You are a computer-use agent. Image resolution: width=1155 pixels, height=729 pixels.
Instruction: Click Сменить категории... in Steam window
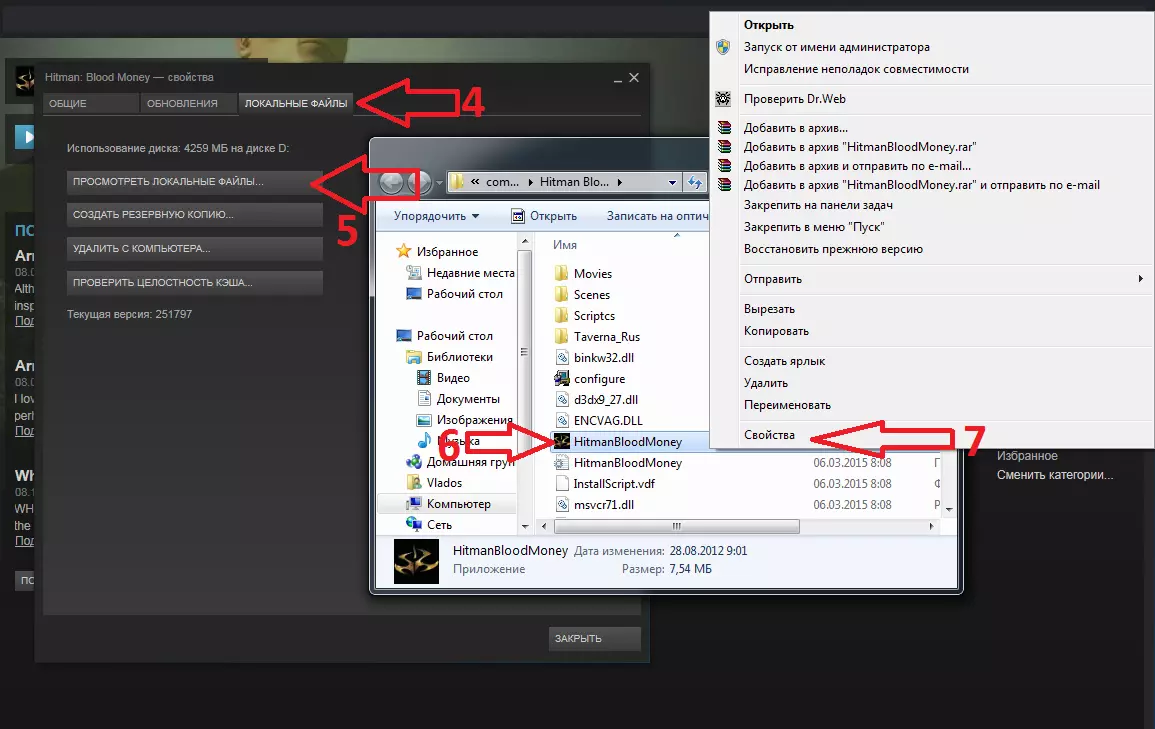(1054, 475)
